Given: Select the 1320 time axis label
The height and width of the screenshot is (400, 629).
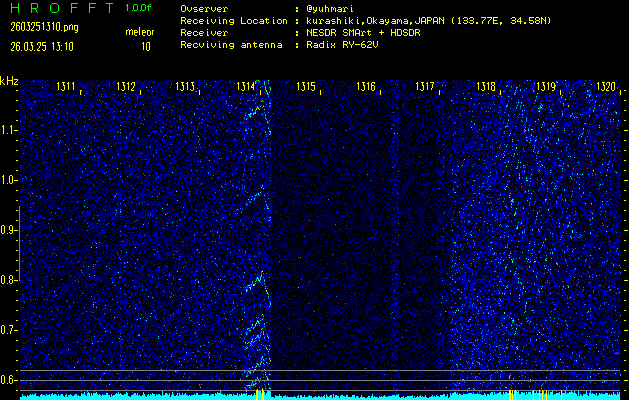Looking at the screenshot, I should click(606, 86).
